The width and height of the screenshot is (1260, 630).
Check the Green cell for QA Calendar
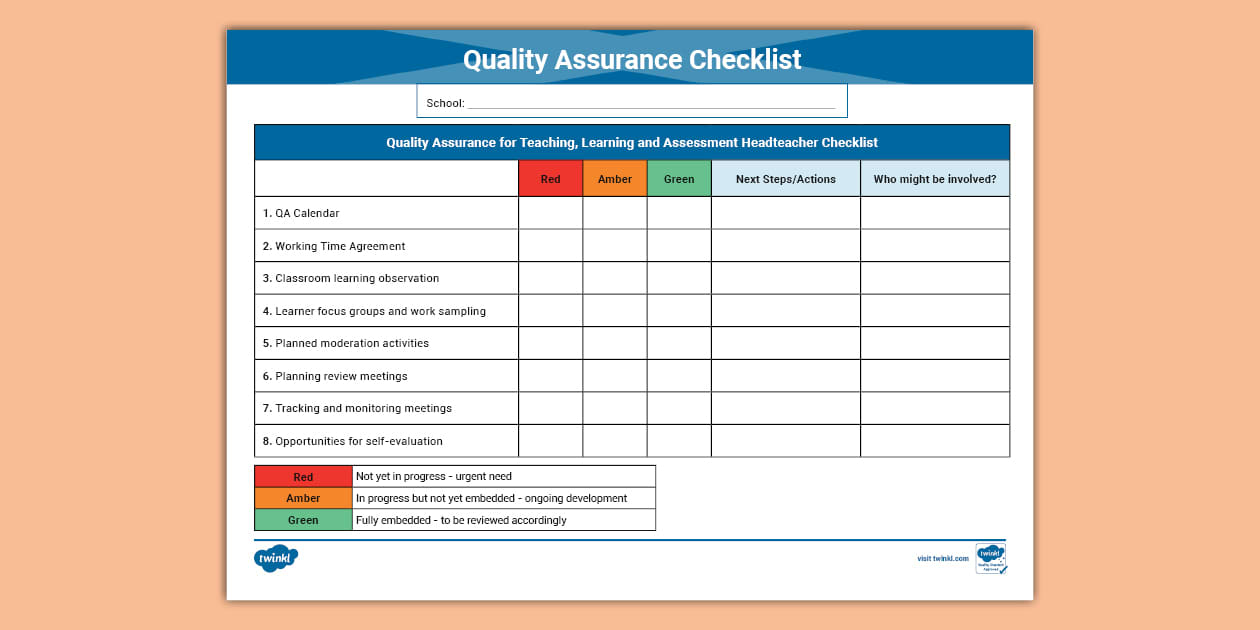click(679, 212)
